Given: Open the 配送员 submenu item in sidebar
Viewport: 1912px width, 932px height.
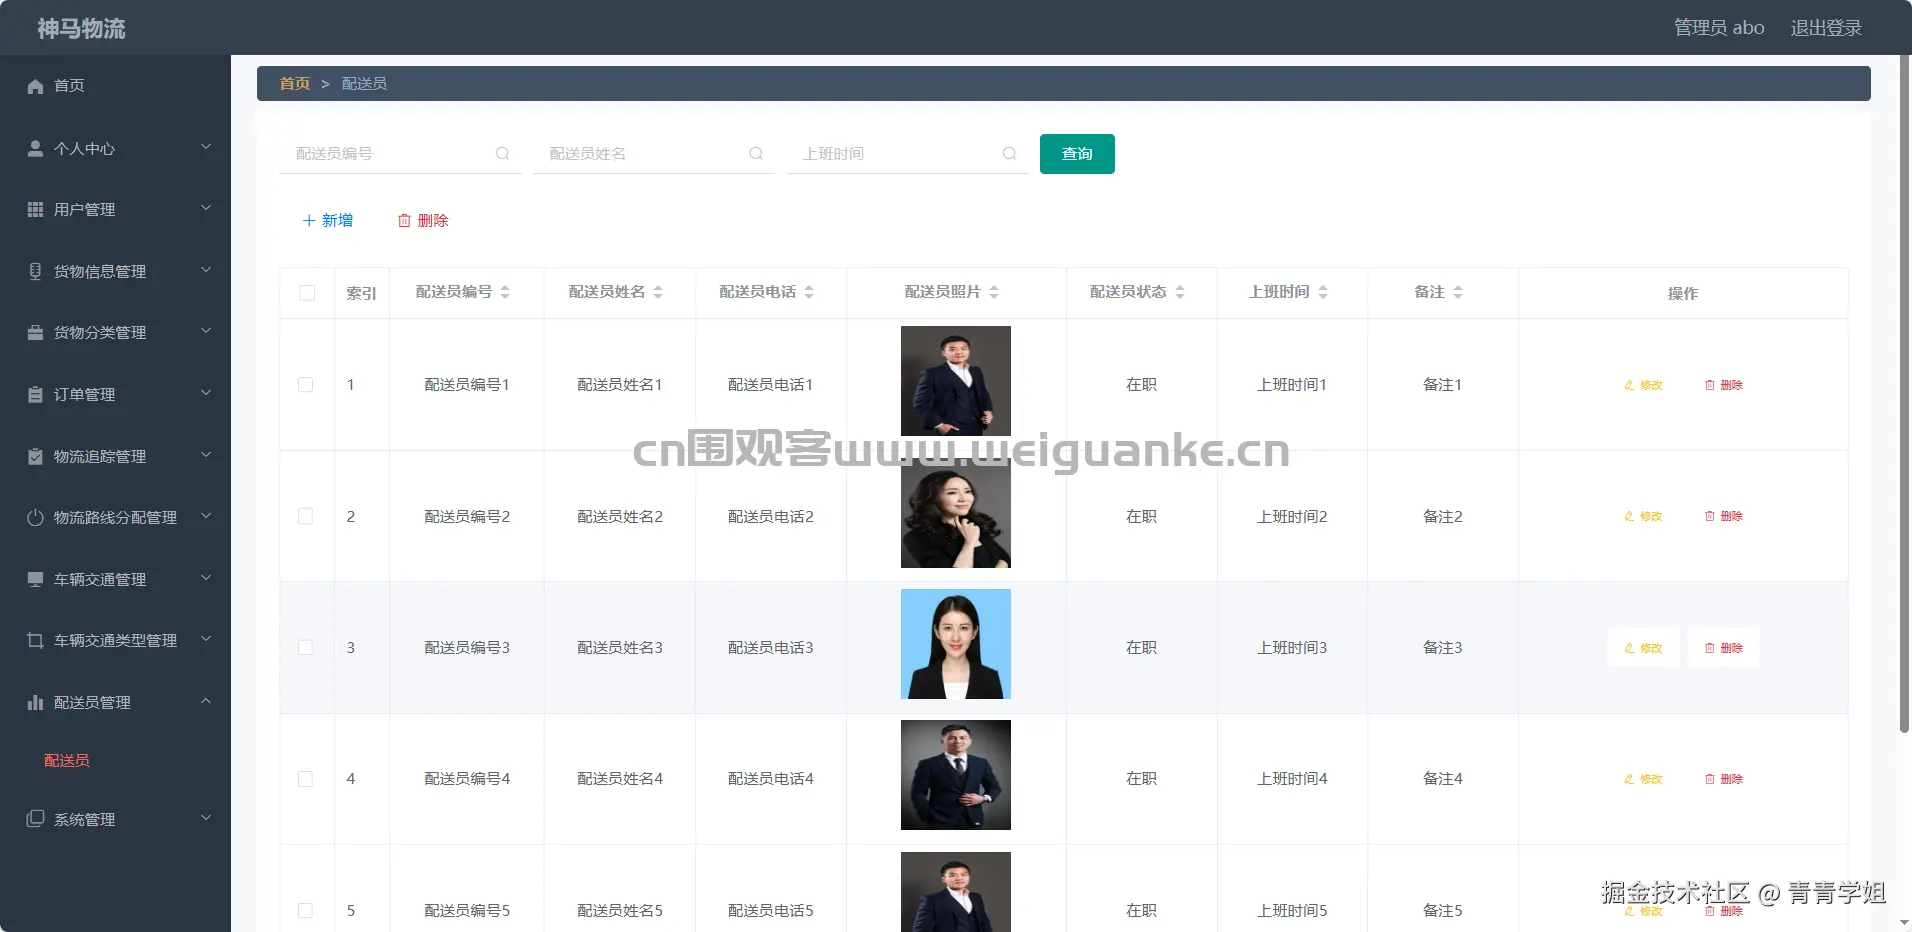Looking at the screenshot, I should coord(67,761).
